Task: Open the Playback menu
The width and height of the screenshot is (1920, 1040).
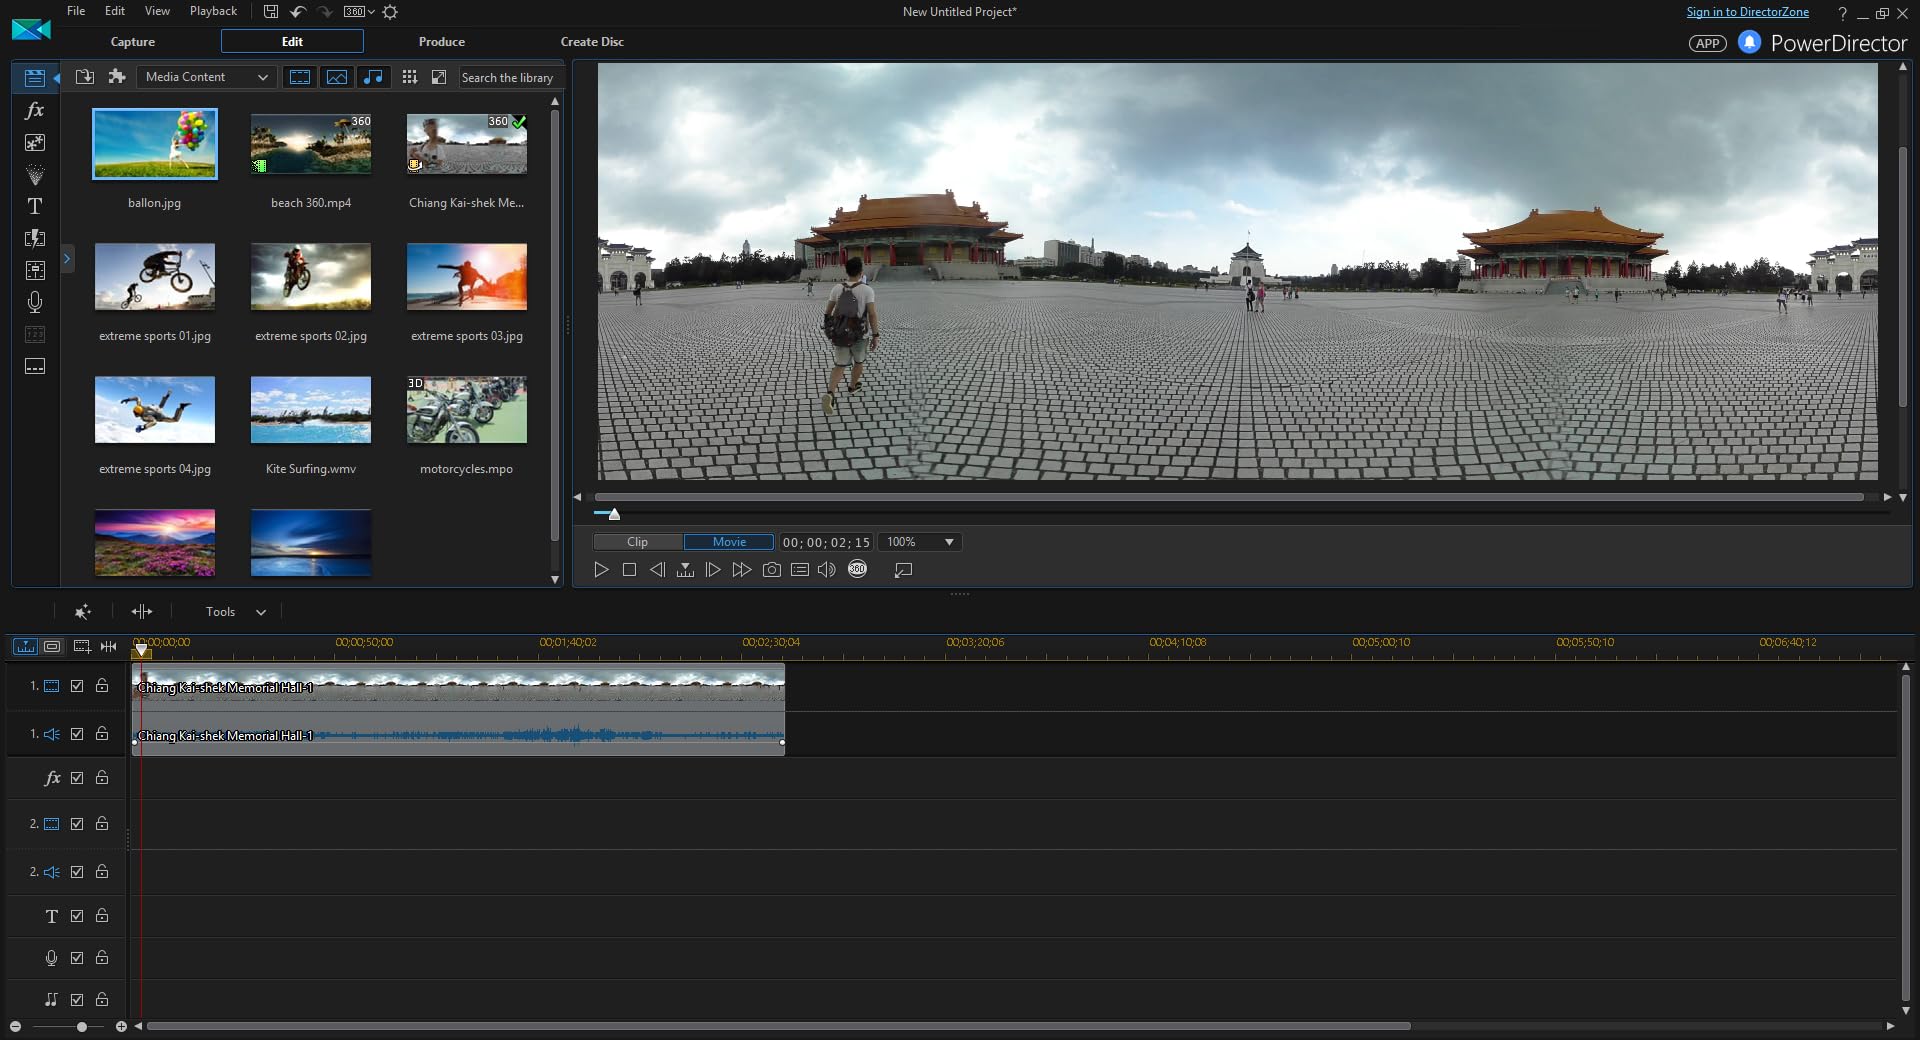Action: (213, 11)
